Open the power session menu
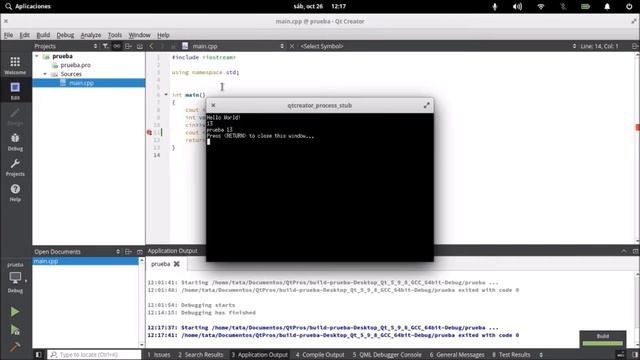This screenshot has width=640, height=360. [629, 7]
